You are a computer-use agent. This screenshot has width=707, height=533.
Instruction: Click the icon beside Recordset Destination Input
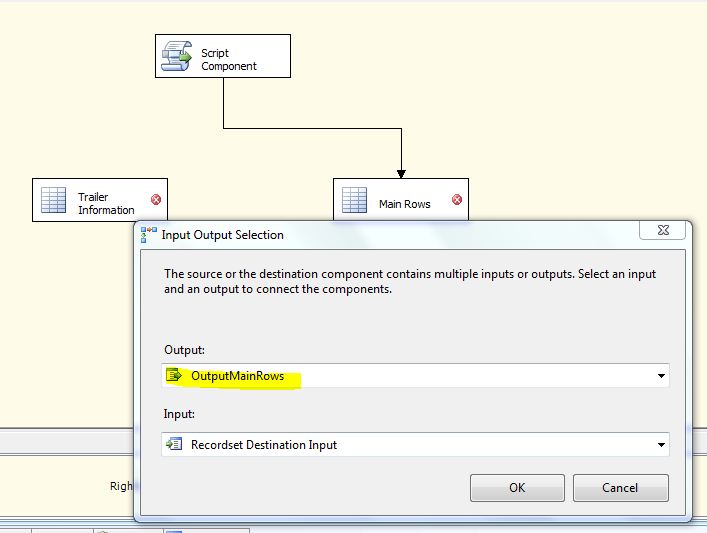(x=175, y=445)
